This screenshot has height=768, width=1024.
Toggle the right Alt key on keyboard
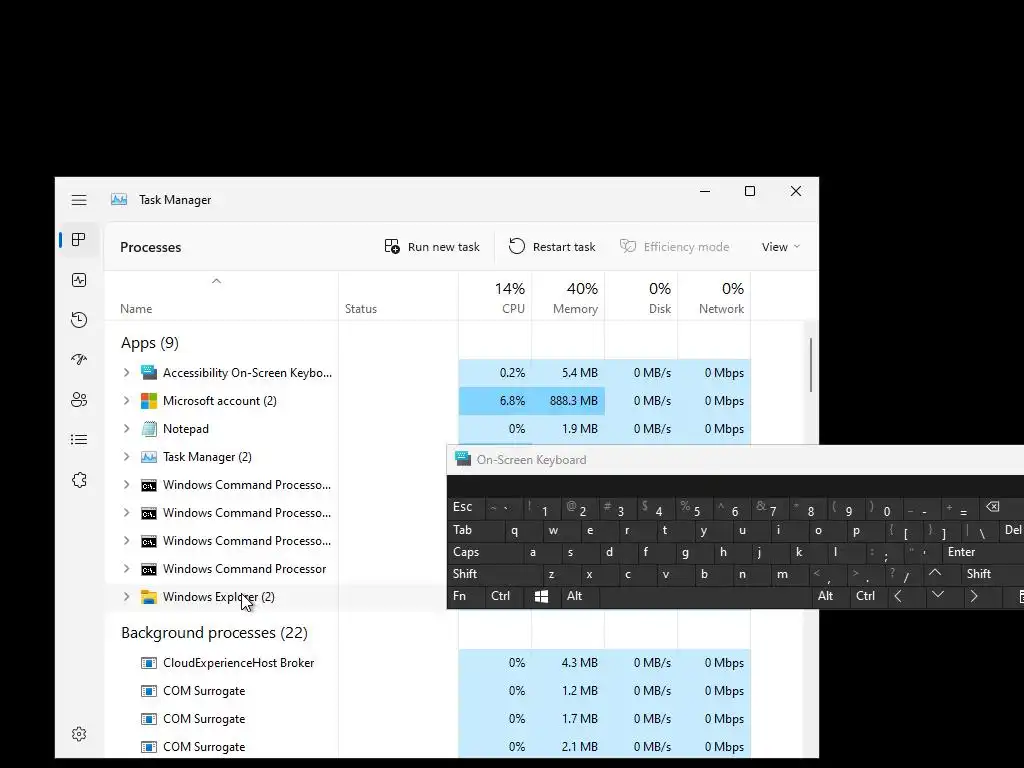829,596
